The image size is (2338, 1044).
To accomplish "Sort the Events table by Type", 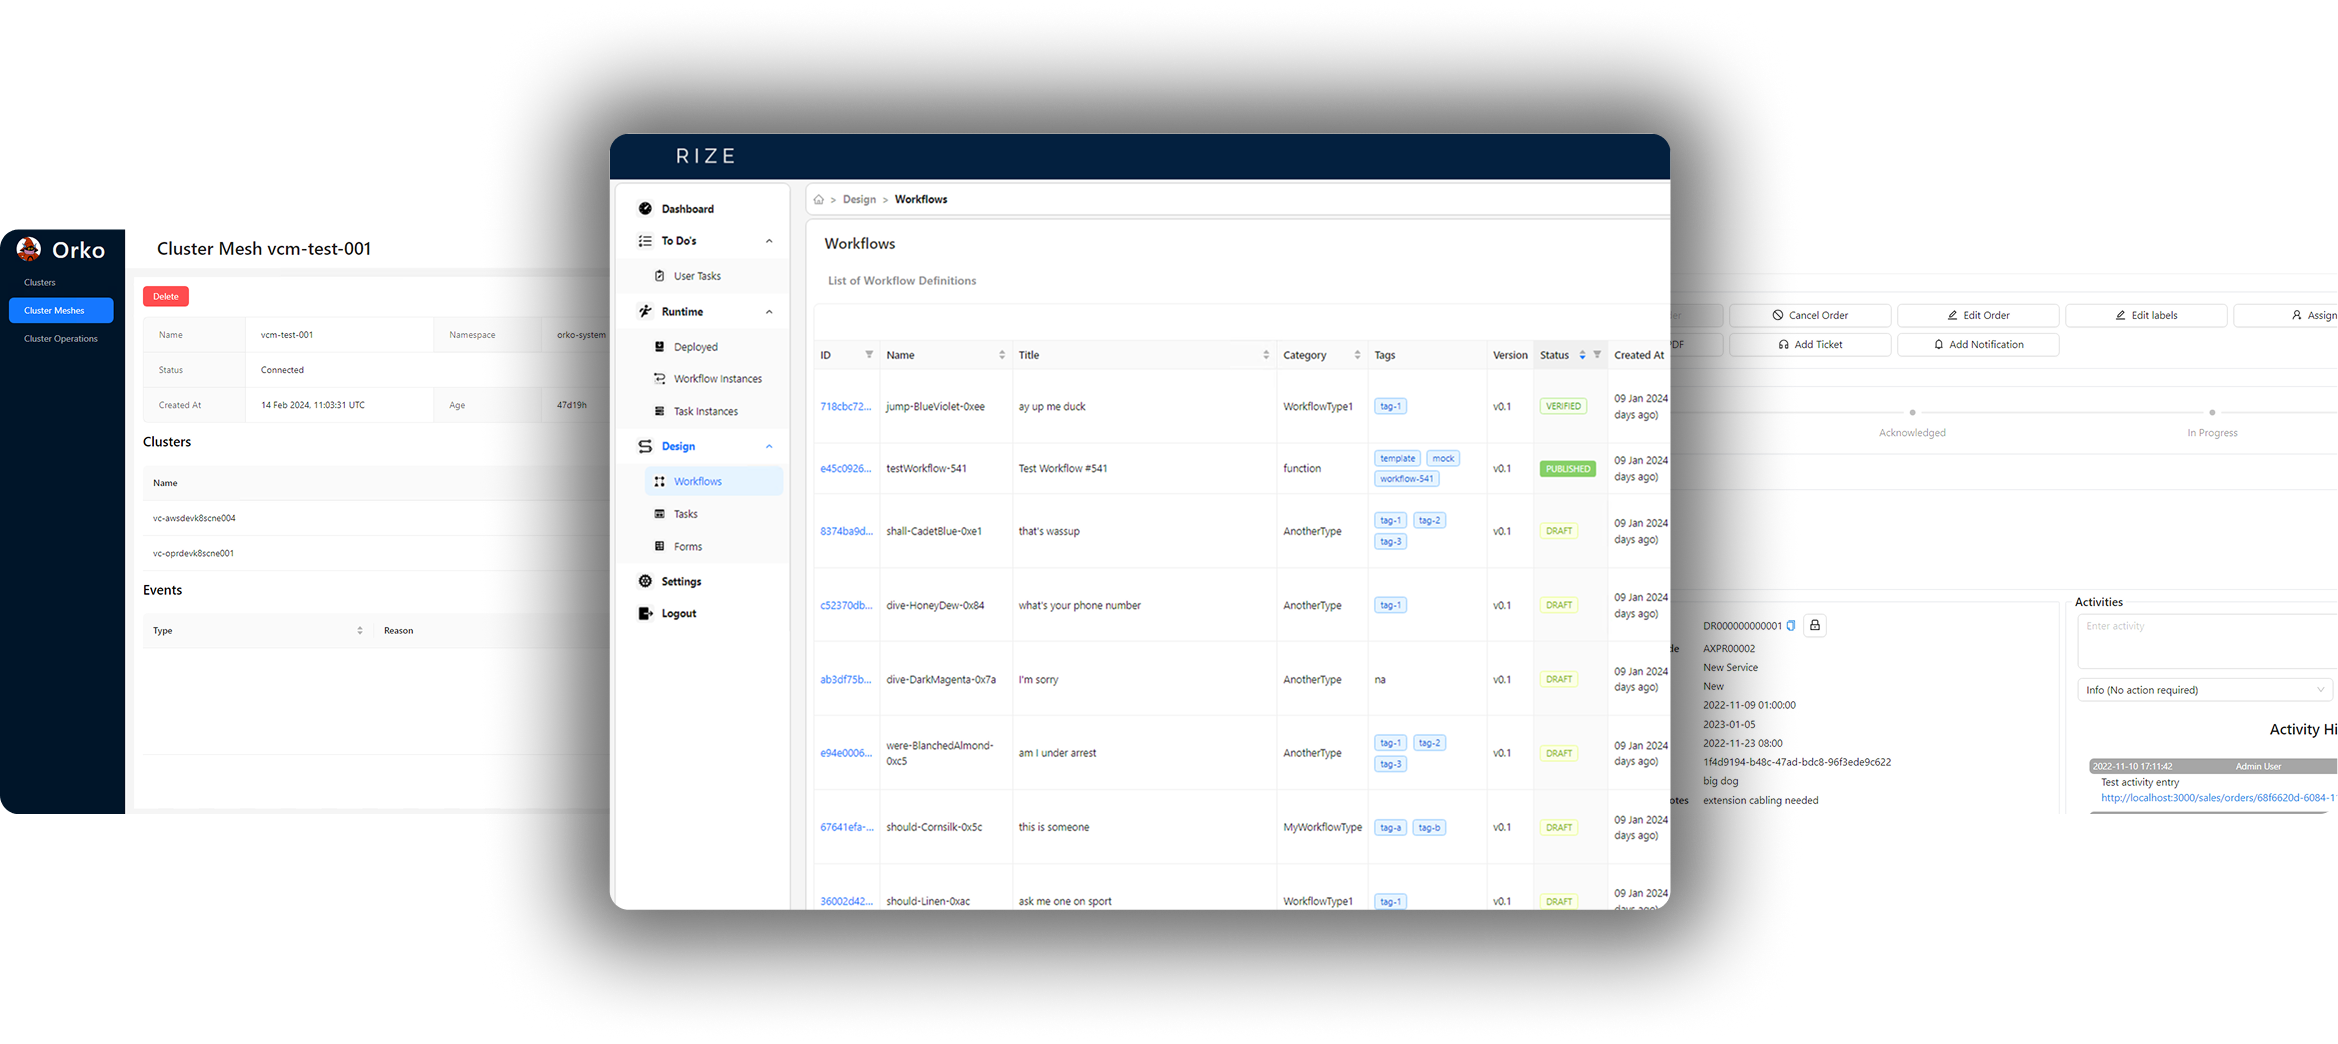I will (x=359, y=631).
